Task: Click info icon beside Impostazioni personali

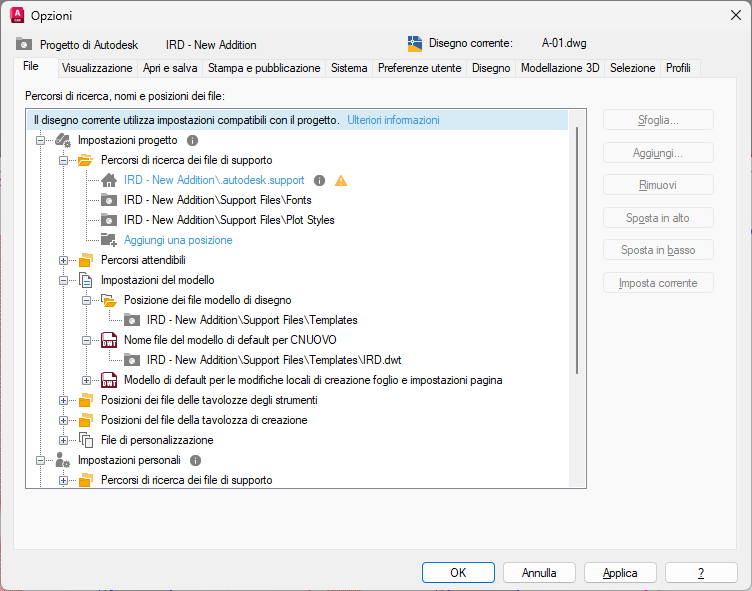Action: [195, 461]
